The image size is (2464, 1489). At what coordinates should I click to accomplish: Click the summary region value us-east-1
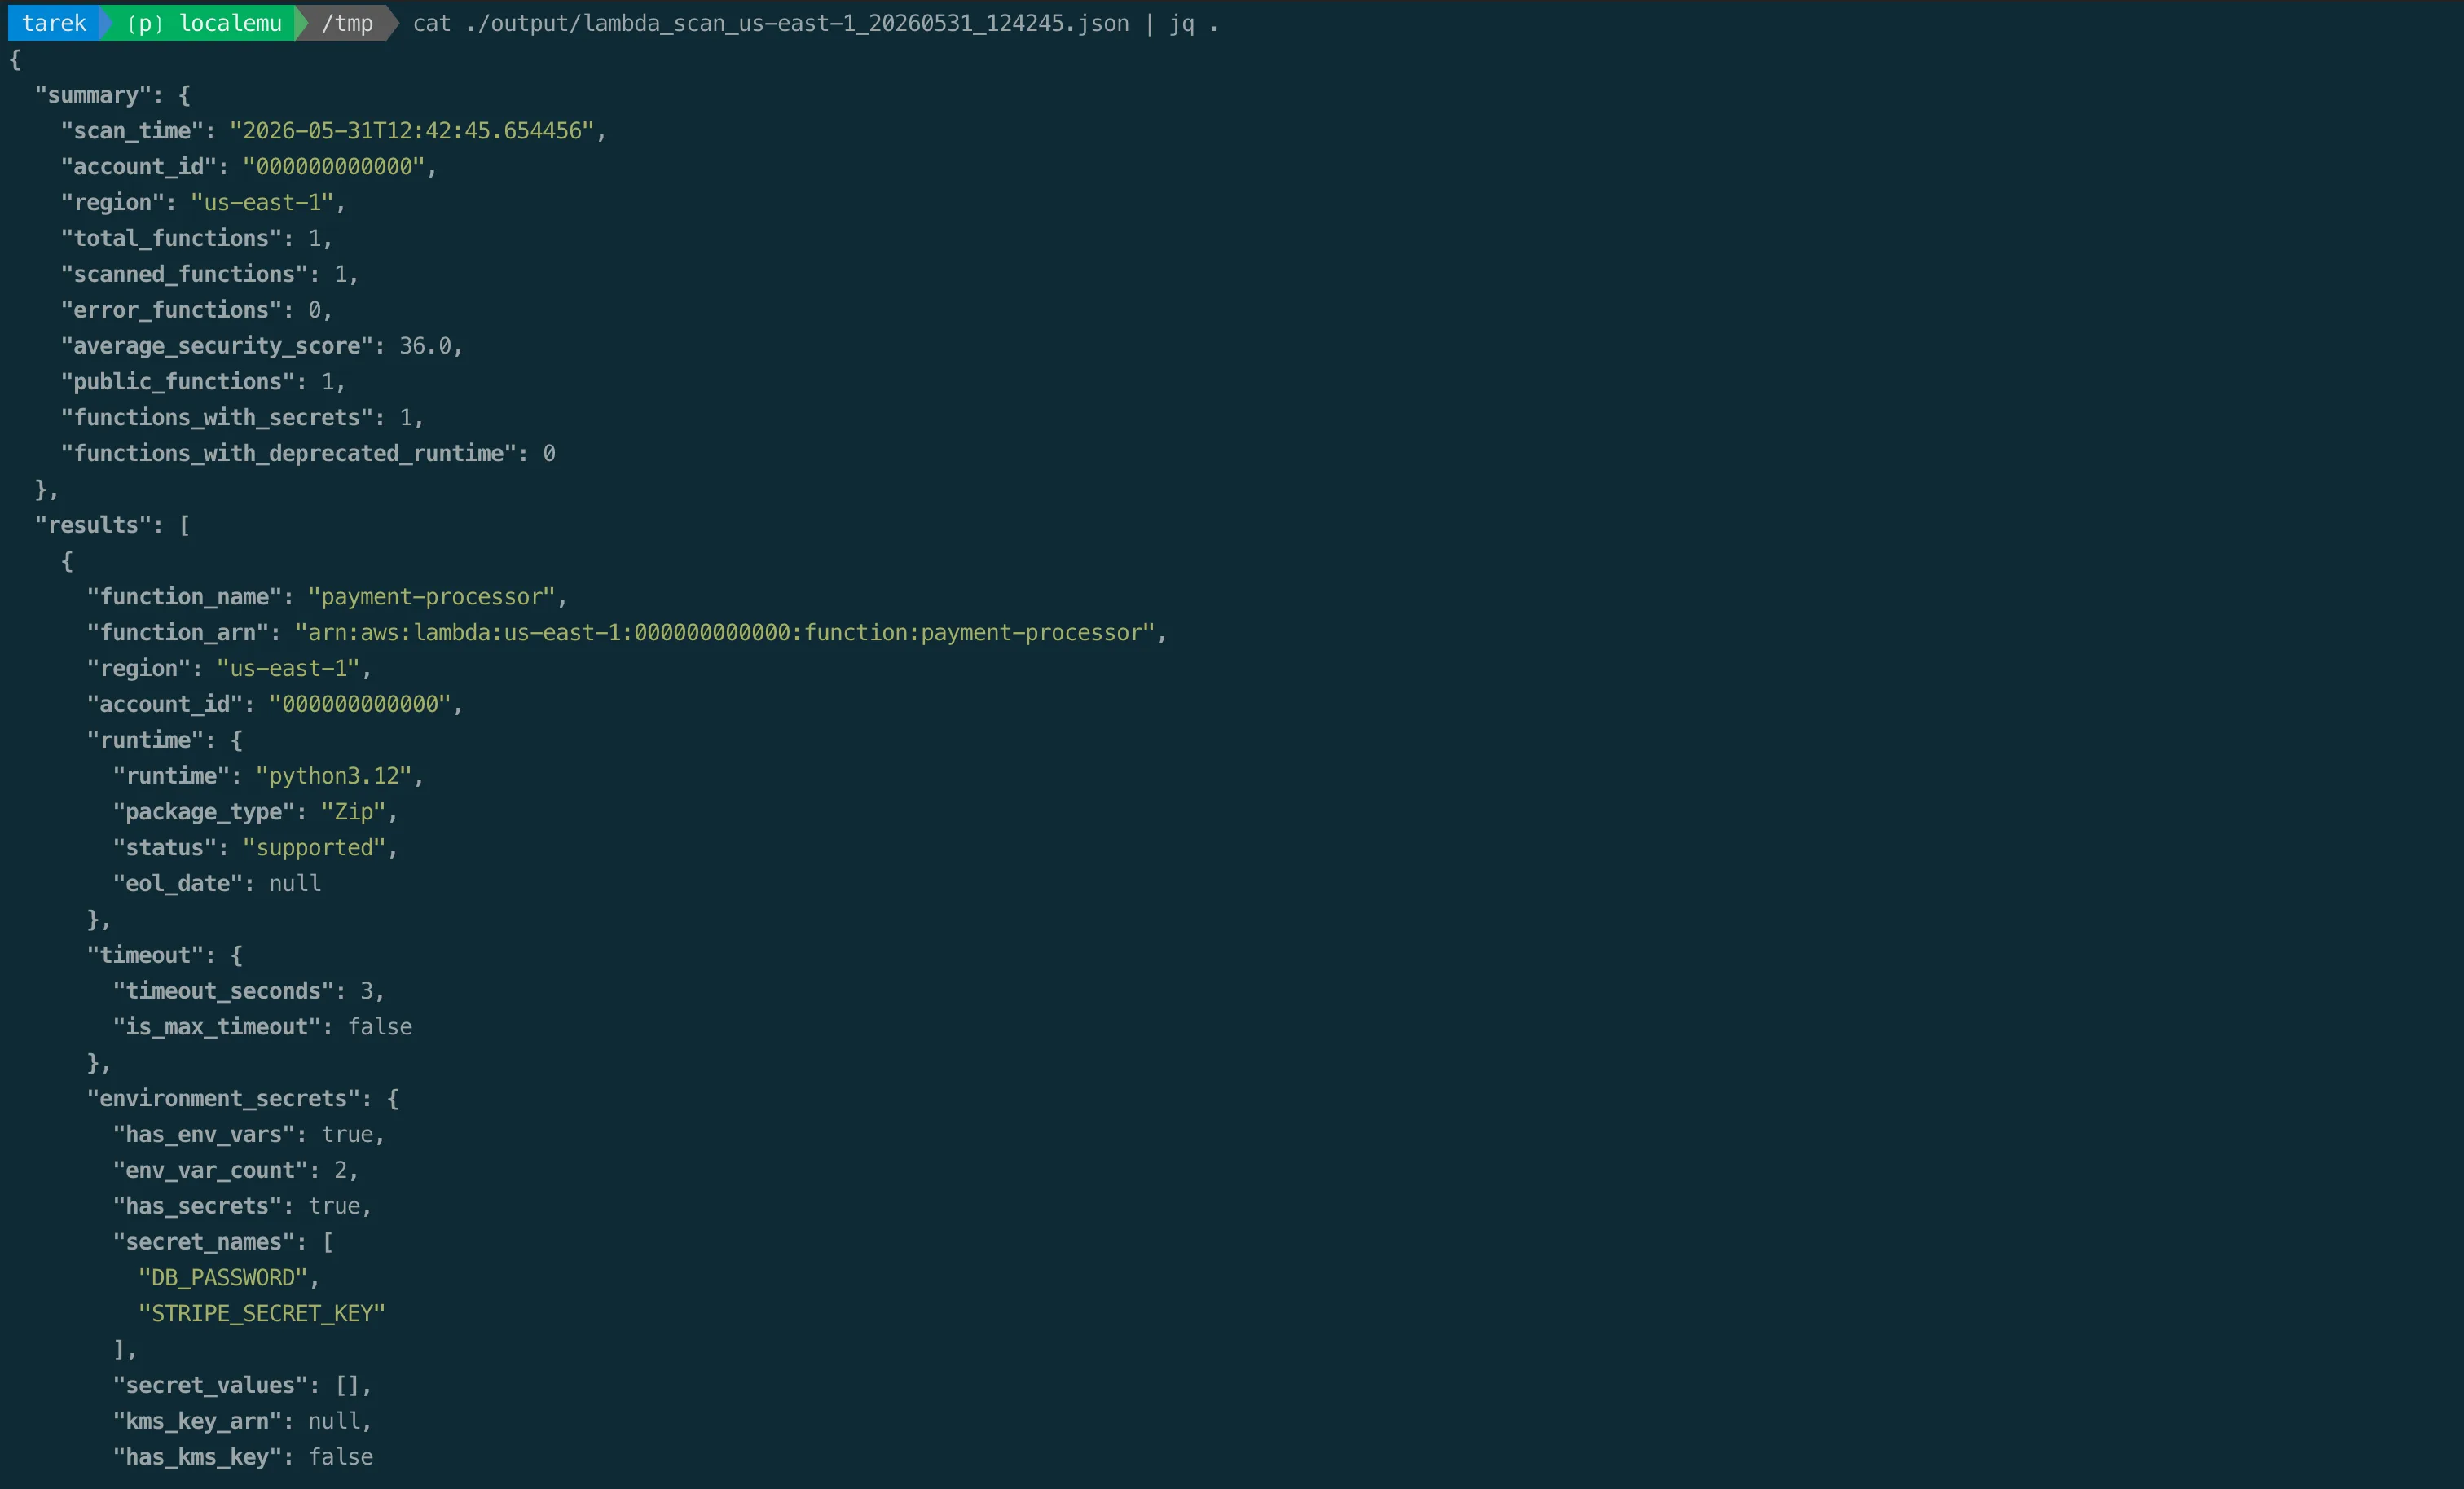(262, 203)
